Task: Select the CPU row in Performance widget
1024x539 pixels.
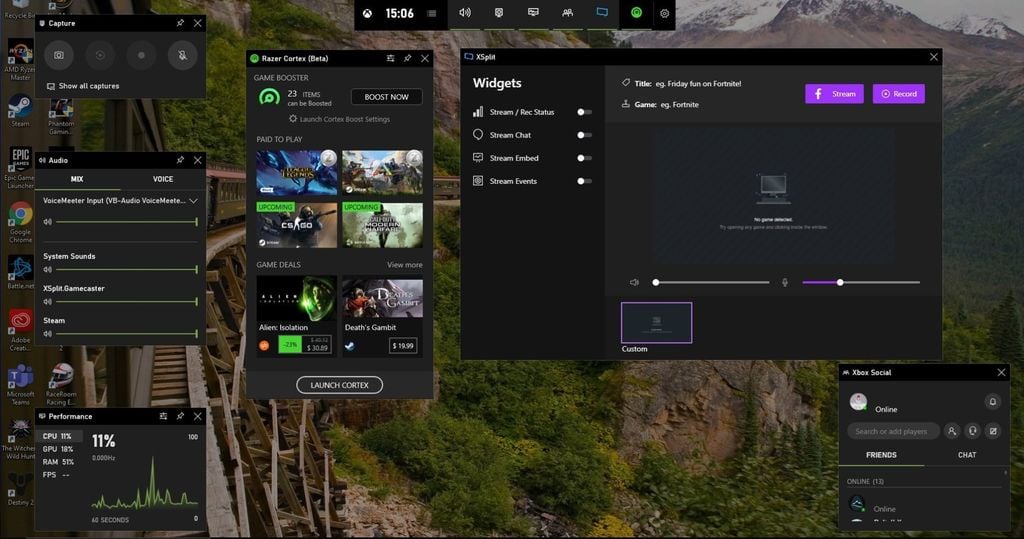Action: (x=59, y=436)
